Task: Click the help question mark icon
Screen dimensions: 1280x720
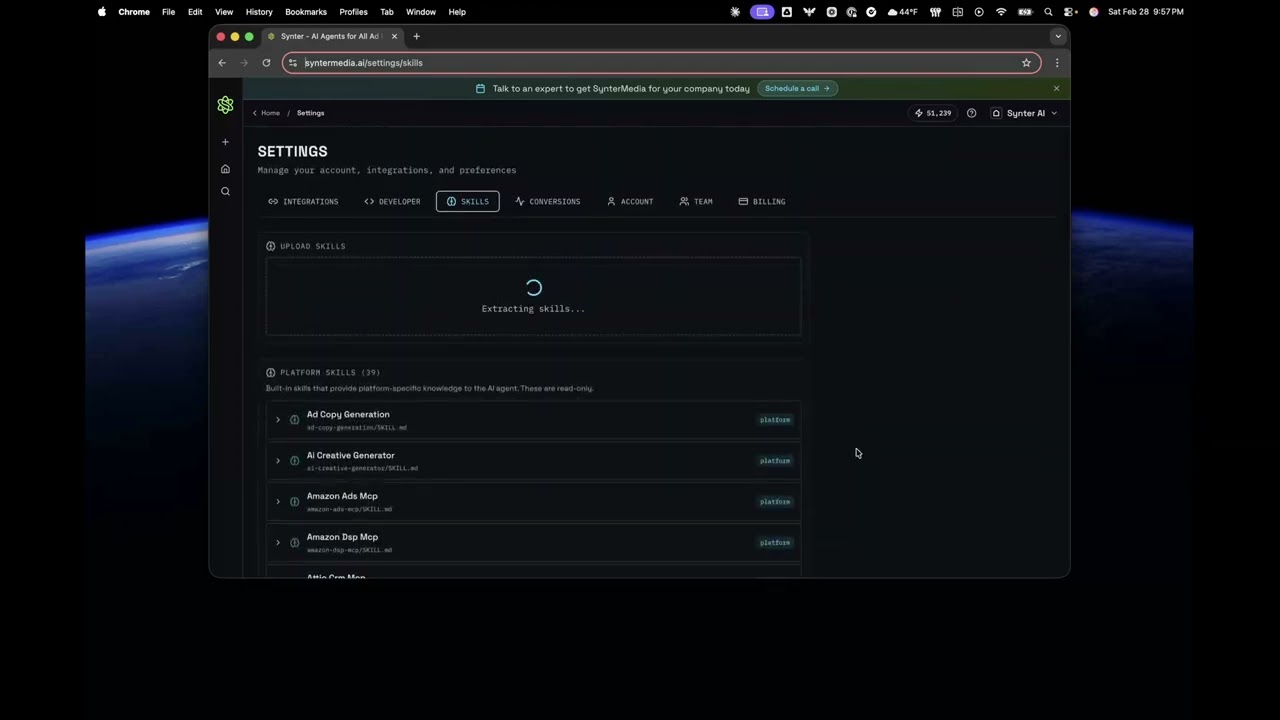Action: [971, 113]
